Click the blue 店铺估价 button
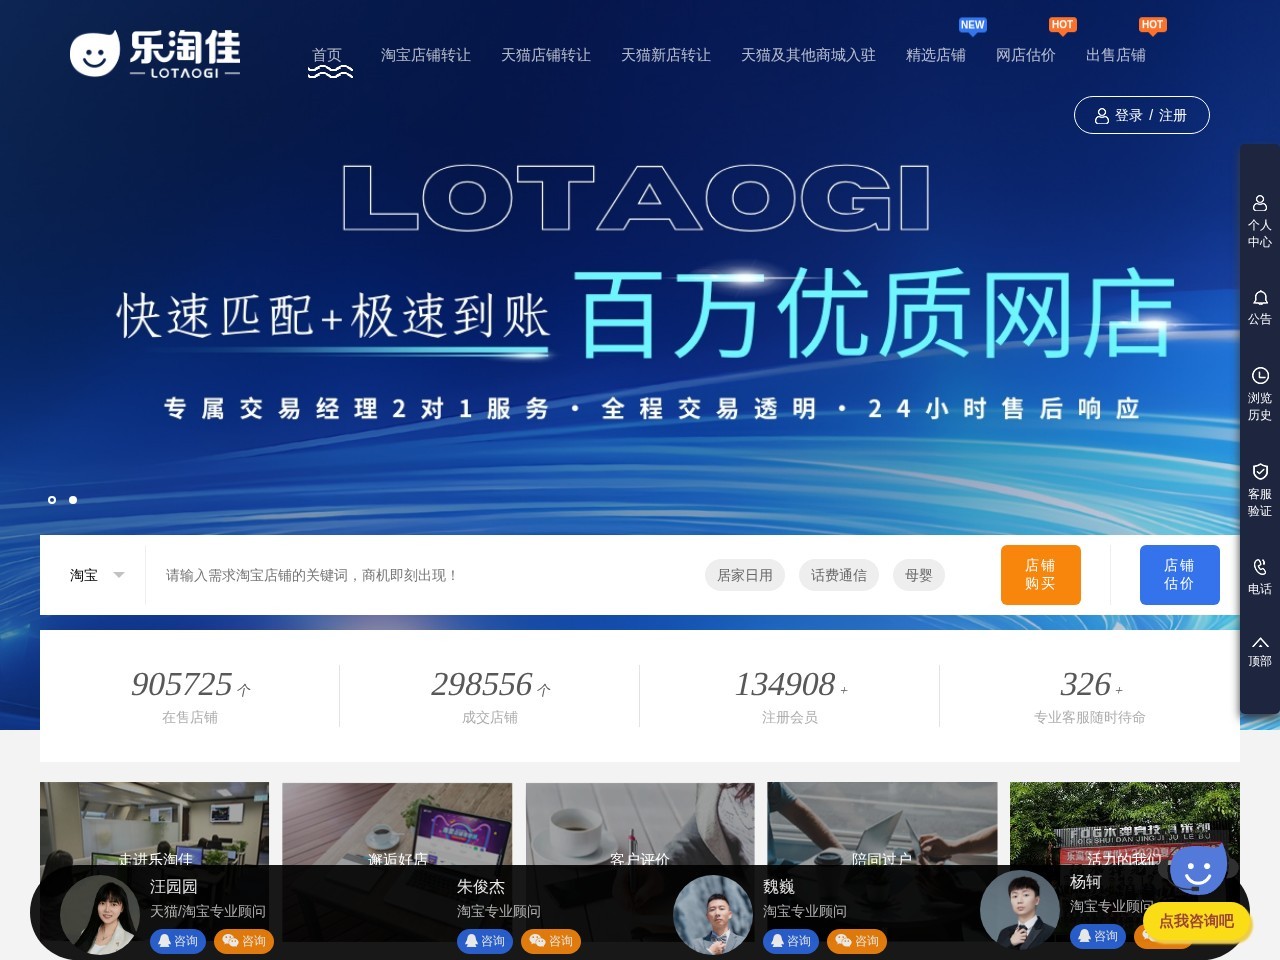1280x960 pixels. tap(1179, 575)
